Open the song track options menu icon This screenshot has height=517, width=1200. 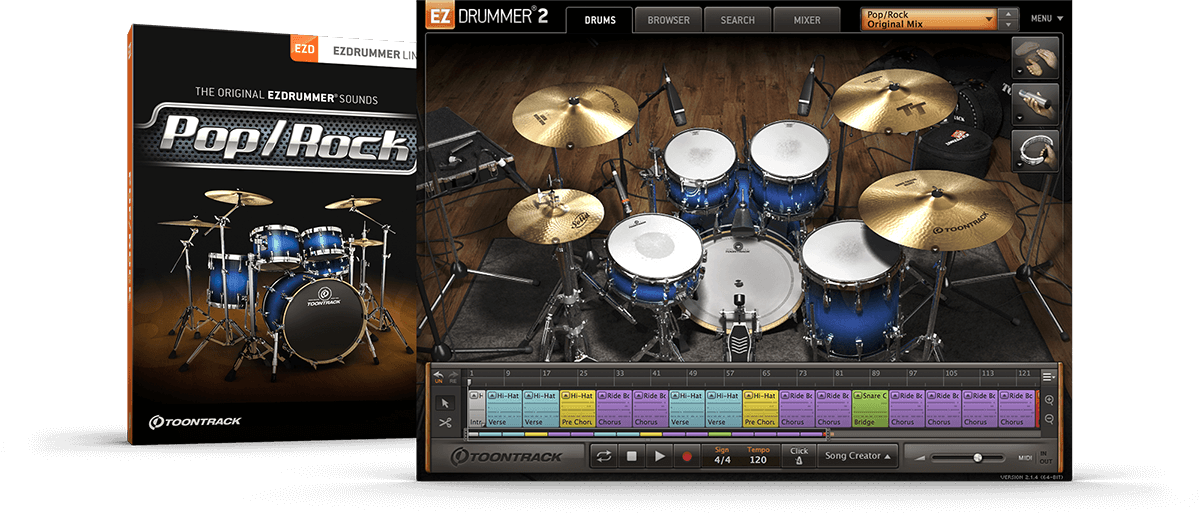(1048, 376)
